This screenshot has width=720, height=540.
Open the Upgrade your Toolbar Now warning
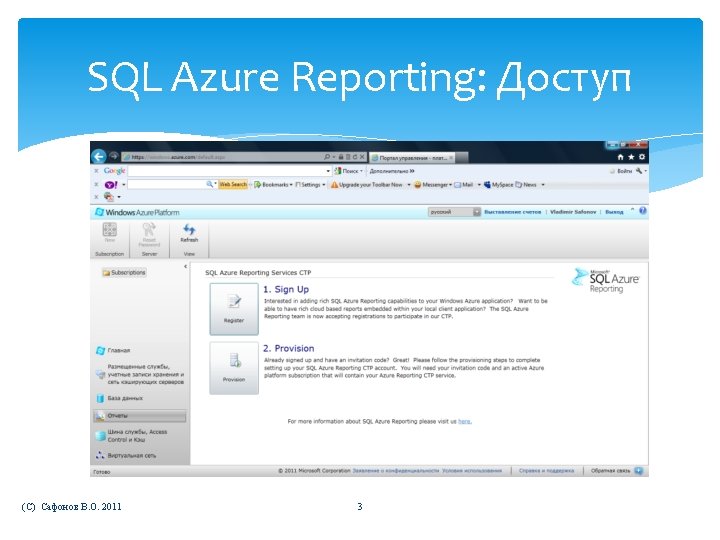click(x=366, y=185)
